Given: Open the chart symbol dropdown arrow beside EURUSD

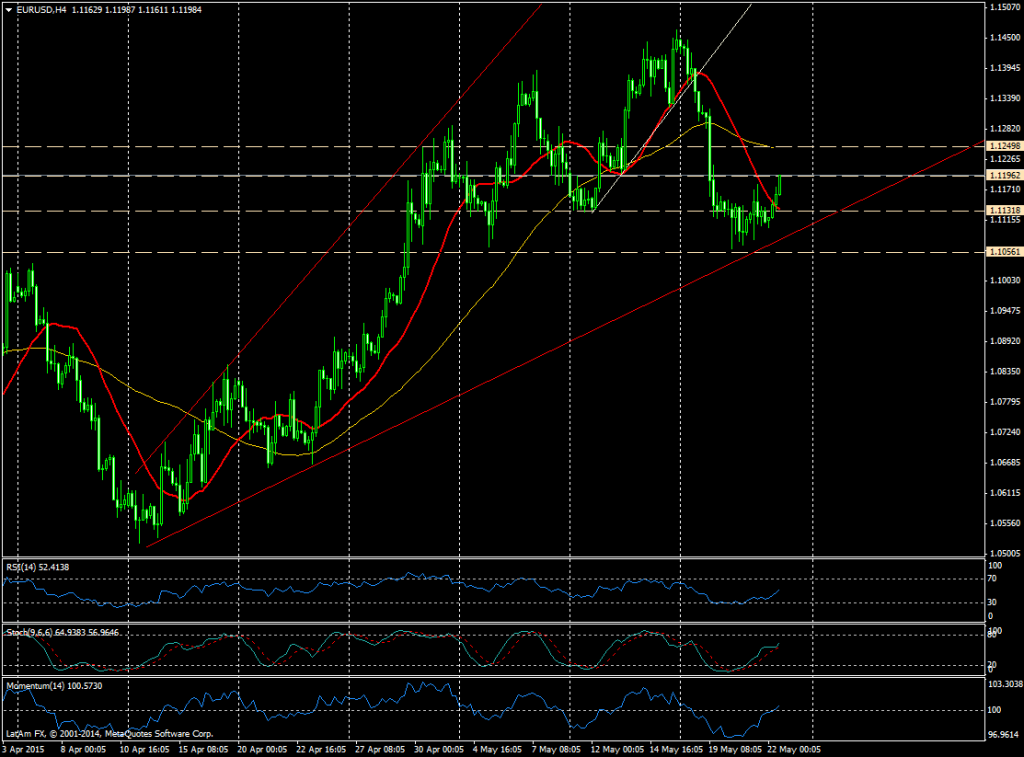Looking at the screenshot, I should (x=10, y=9).
